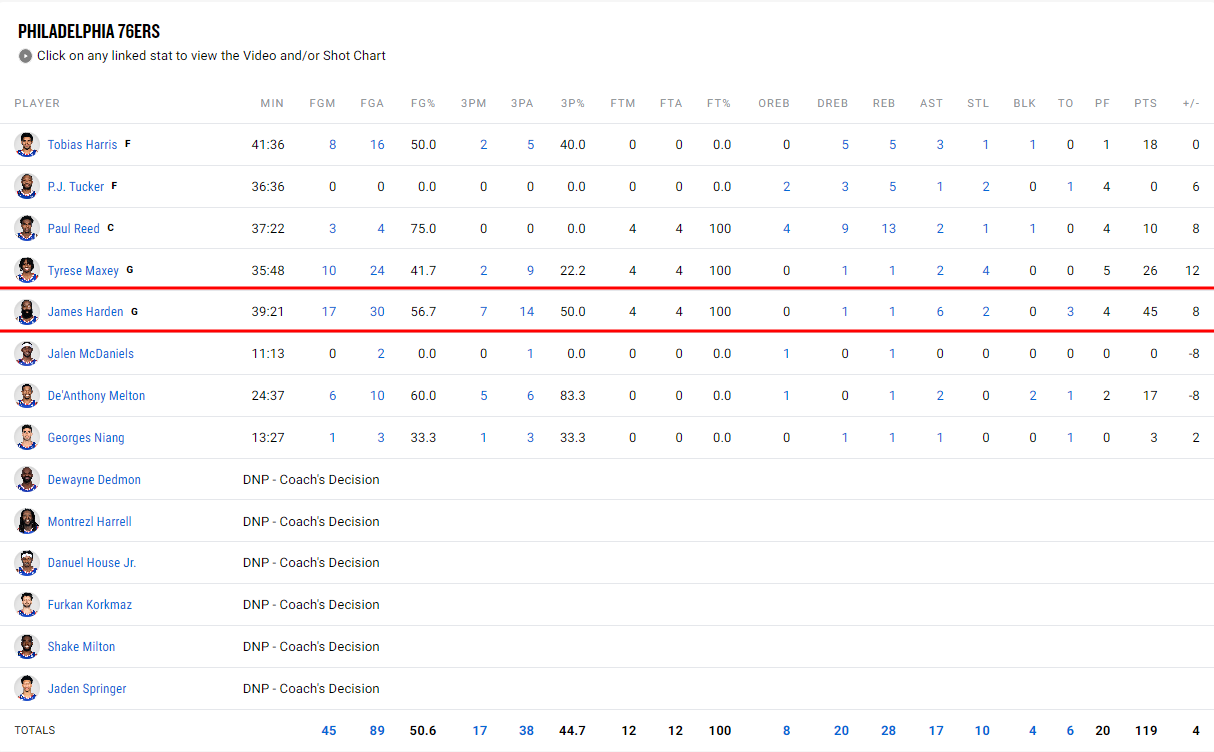View James Harden's 3 turnovers
The height and width of the screenshot is (752, 1214).
point(1070,312)
